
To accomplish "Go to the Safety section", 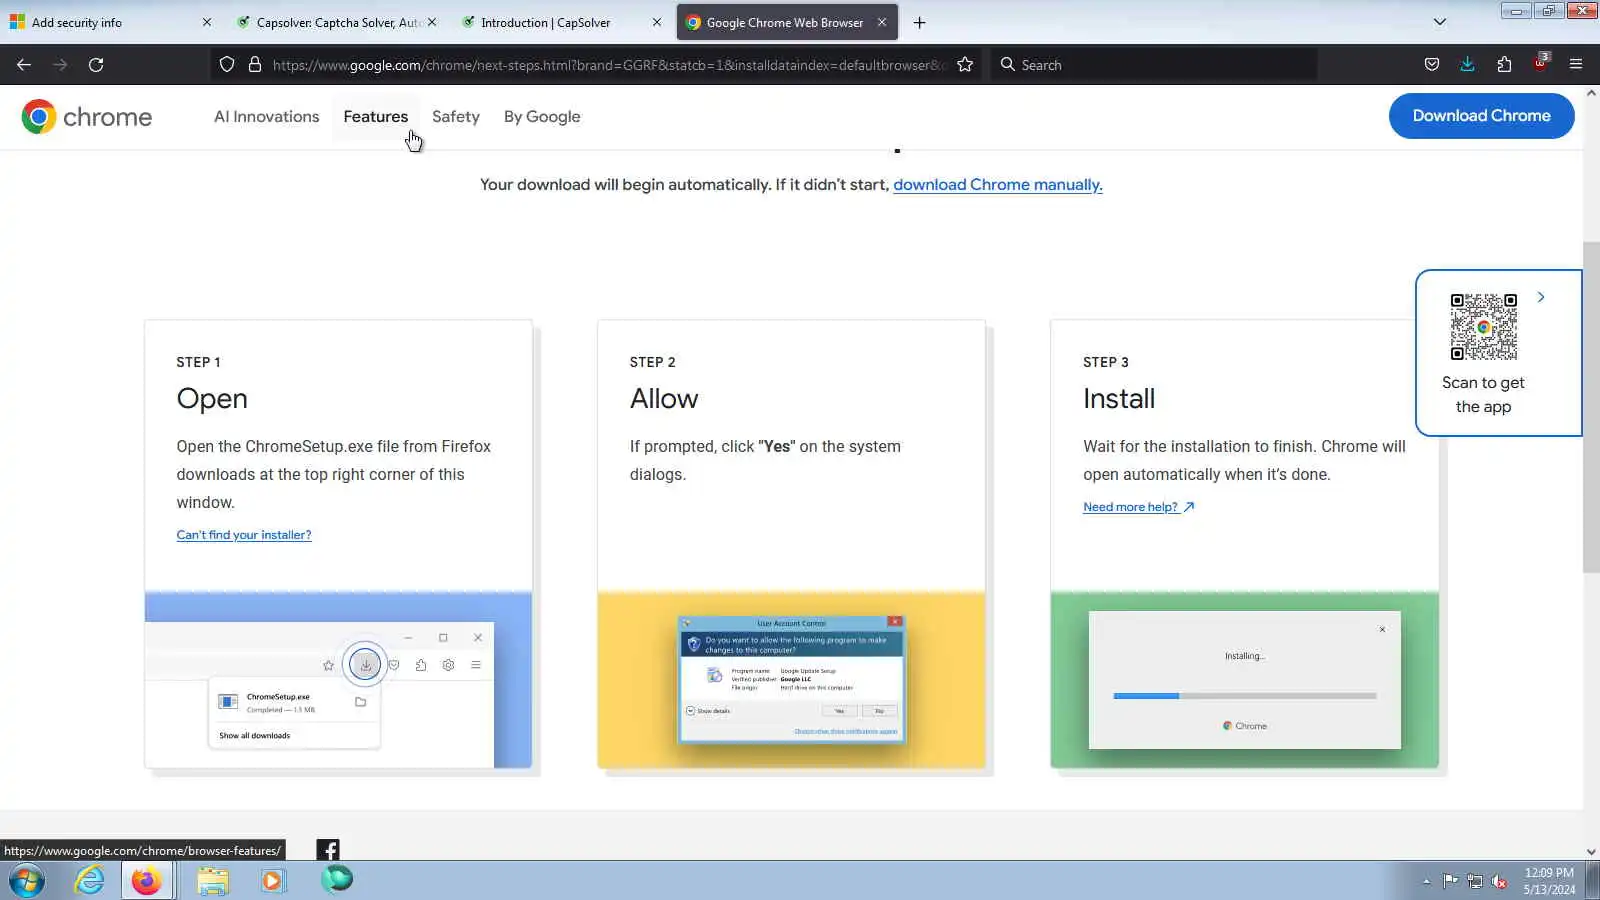I will pos(456,117).
